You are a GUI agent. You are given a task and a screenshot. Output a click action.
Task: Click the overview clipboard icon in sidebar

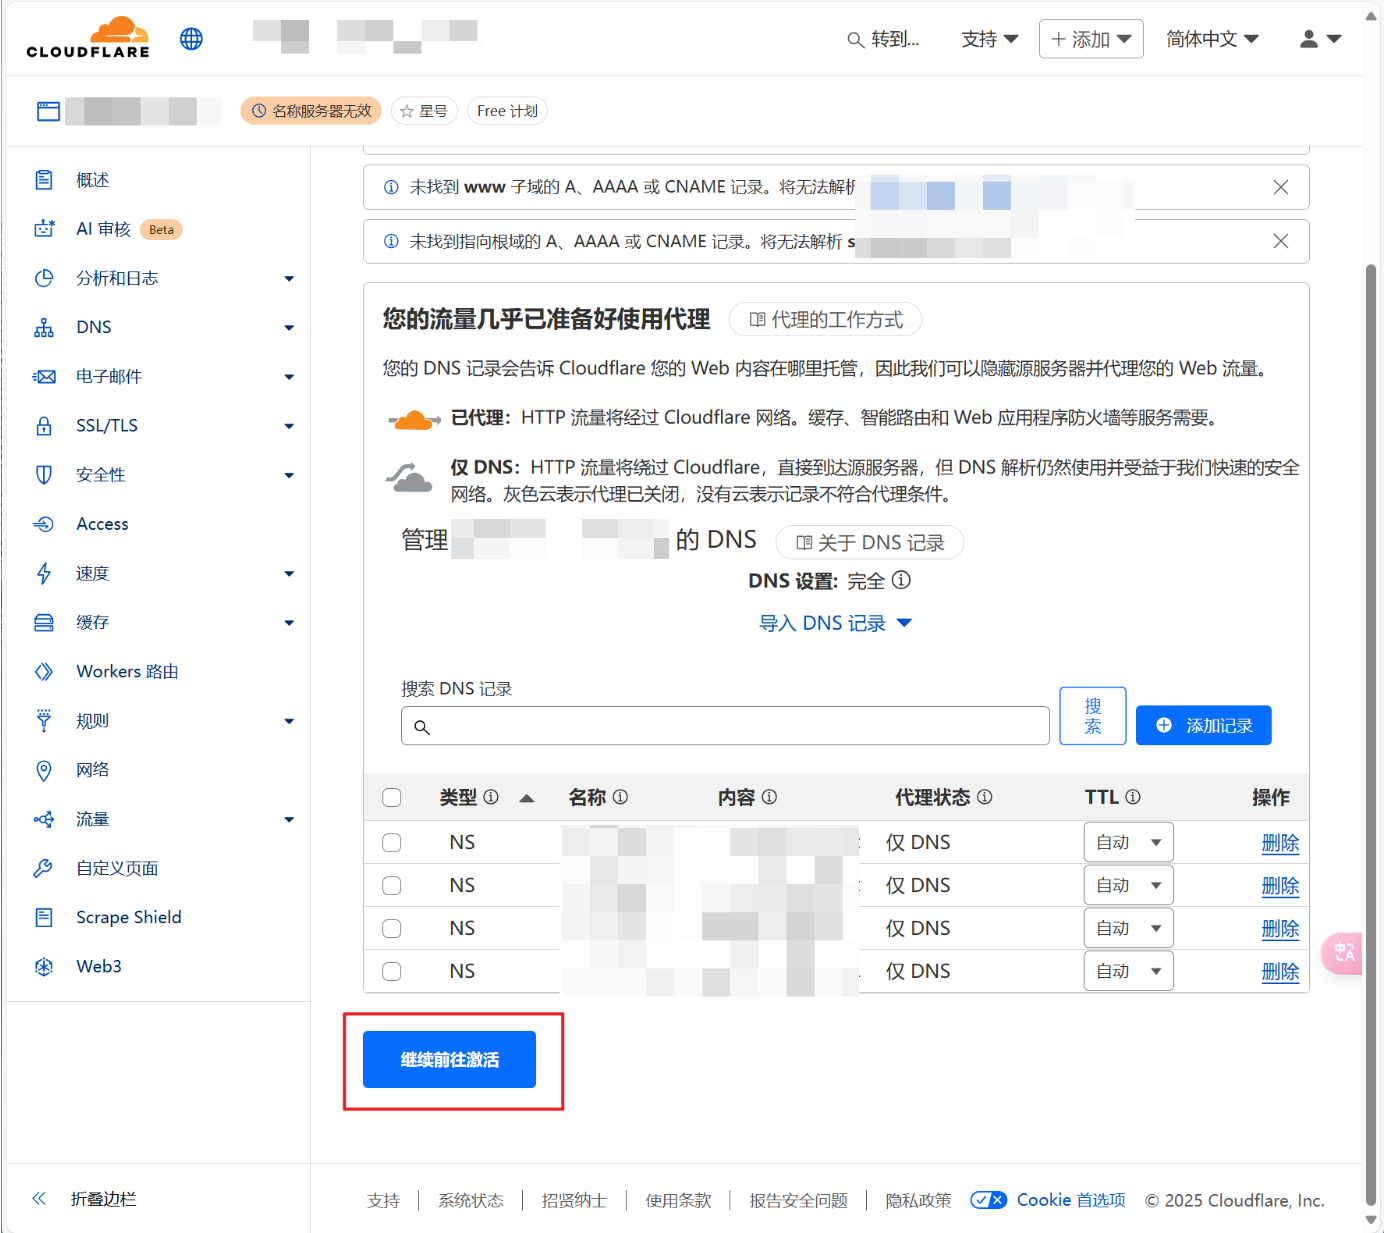(x=44, y=180)
